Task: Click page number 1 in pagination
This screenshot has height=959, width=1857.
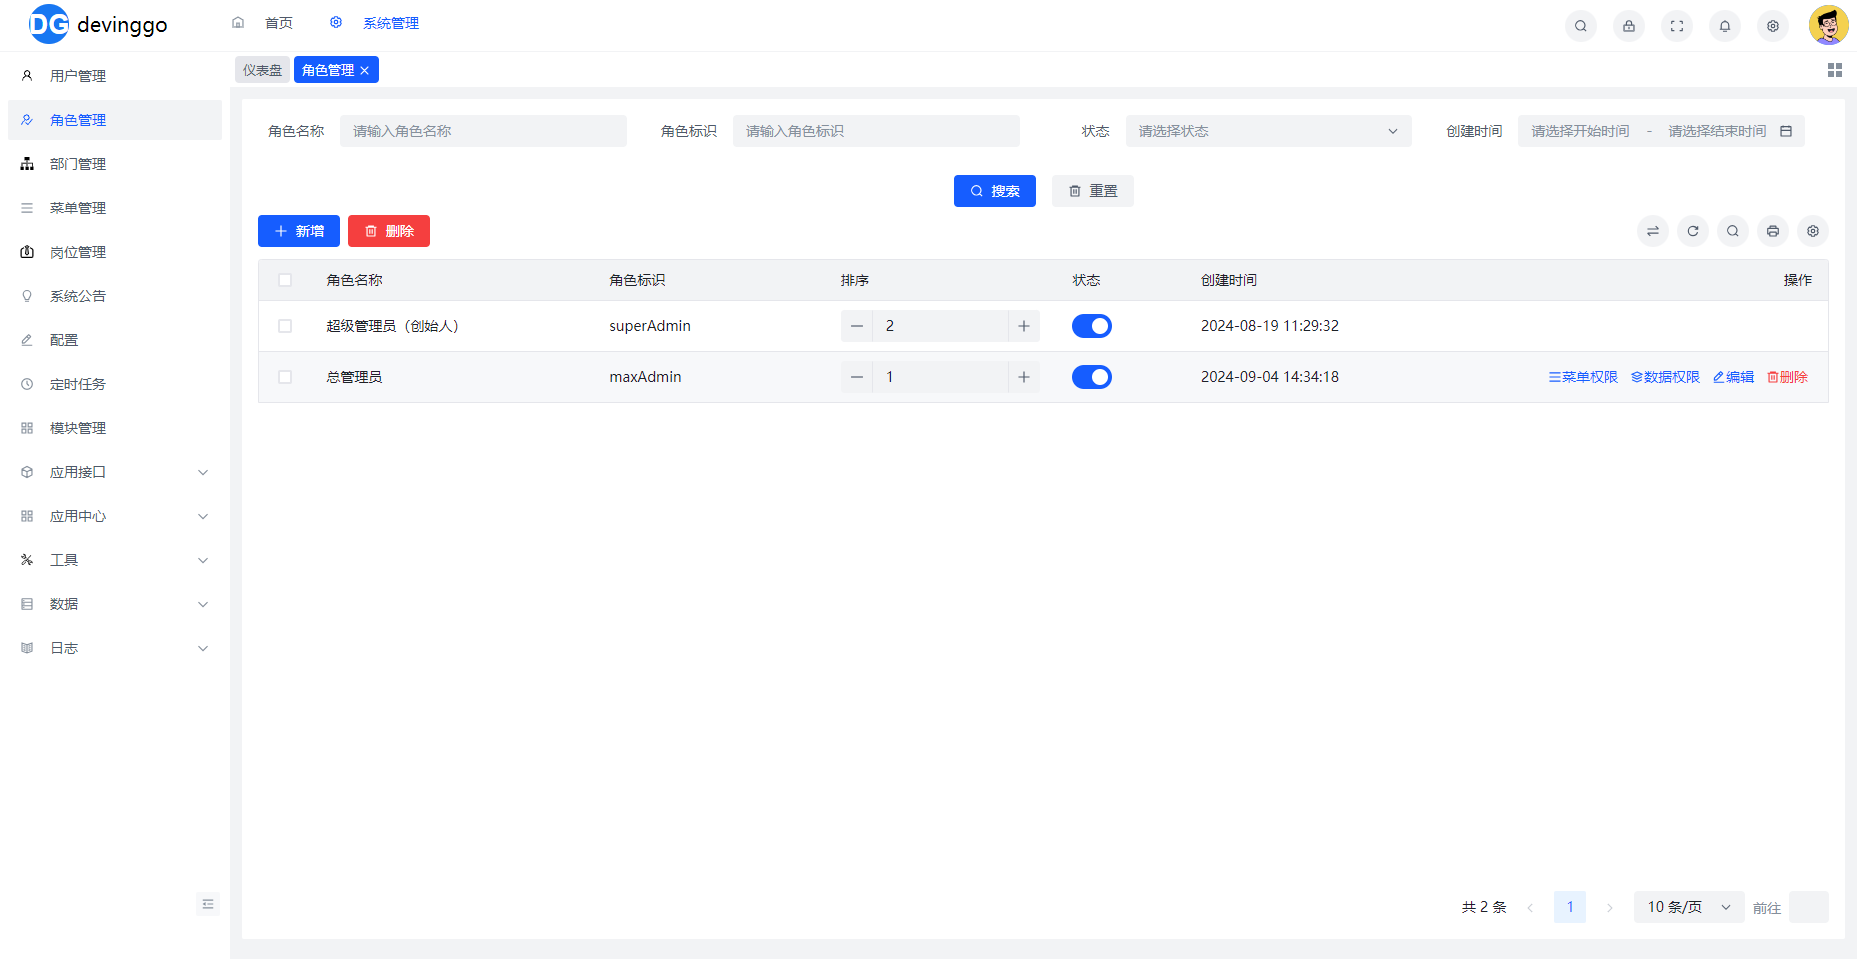Action: tap(1570, 907)
